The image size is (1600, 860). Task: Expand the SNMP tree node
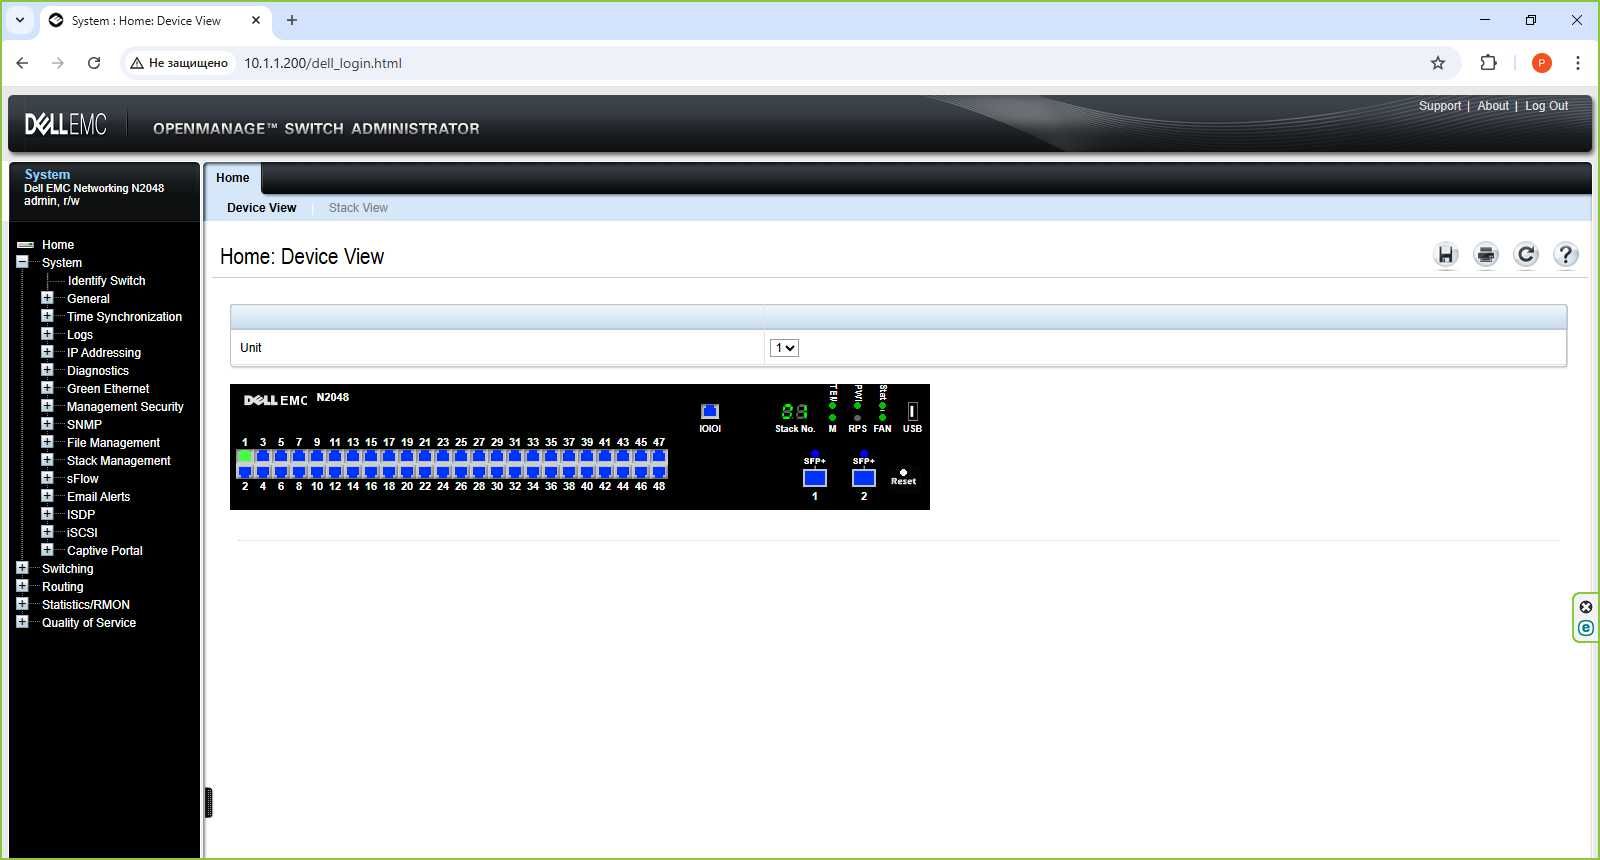[x=47, y=424]
